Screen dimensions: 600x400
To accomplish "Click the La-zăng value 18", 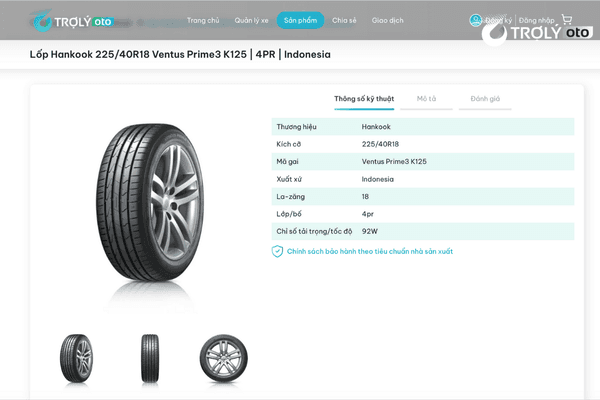I will click(x=365, y=197).
